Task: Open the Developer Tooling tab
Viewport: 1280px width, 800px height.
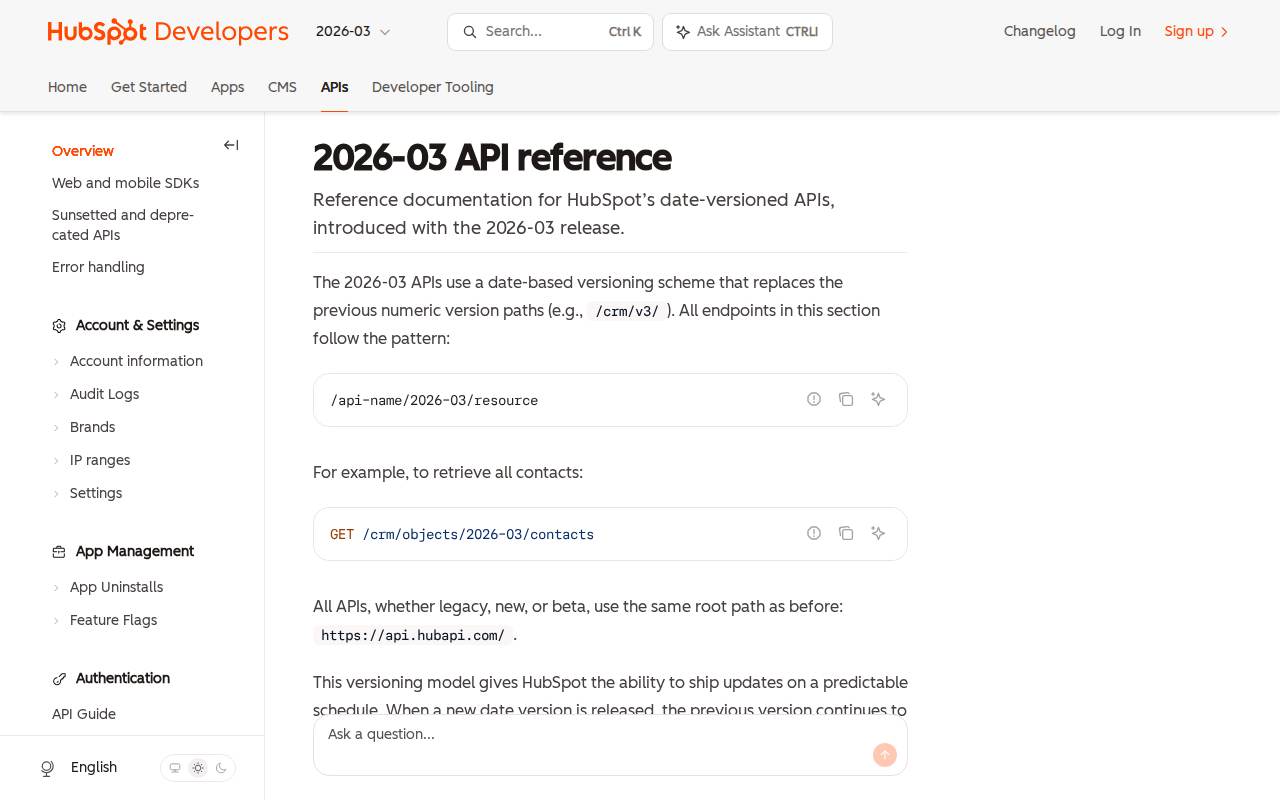Action: pos(433,88)
